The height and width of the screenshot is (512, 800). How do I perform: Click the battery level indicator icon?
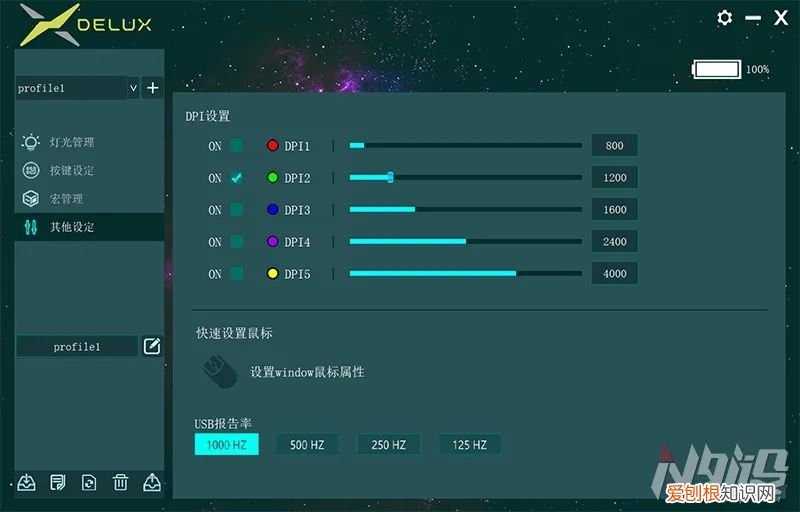coord(716,69)
